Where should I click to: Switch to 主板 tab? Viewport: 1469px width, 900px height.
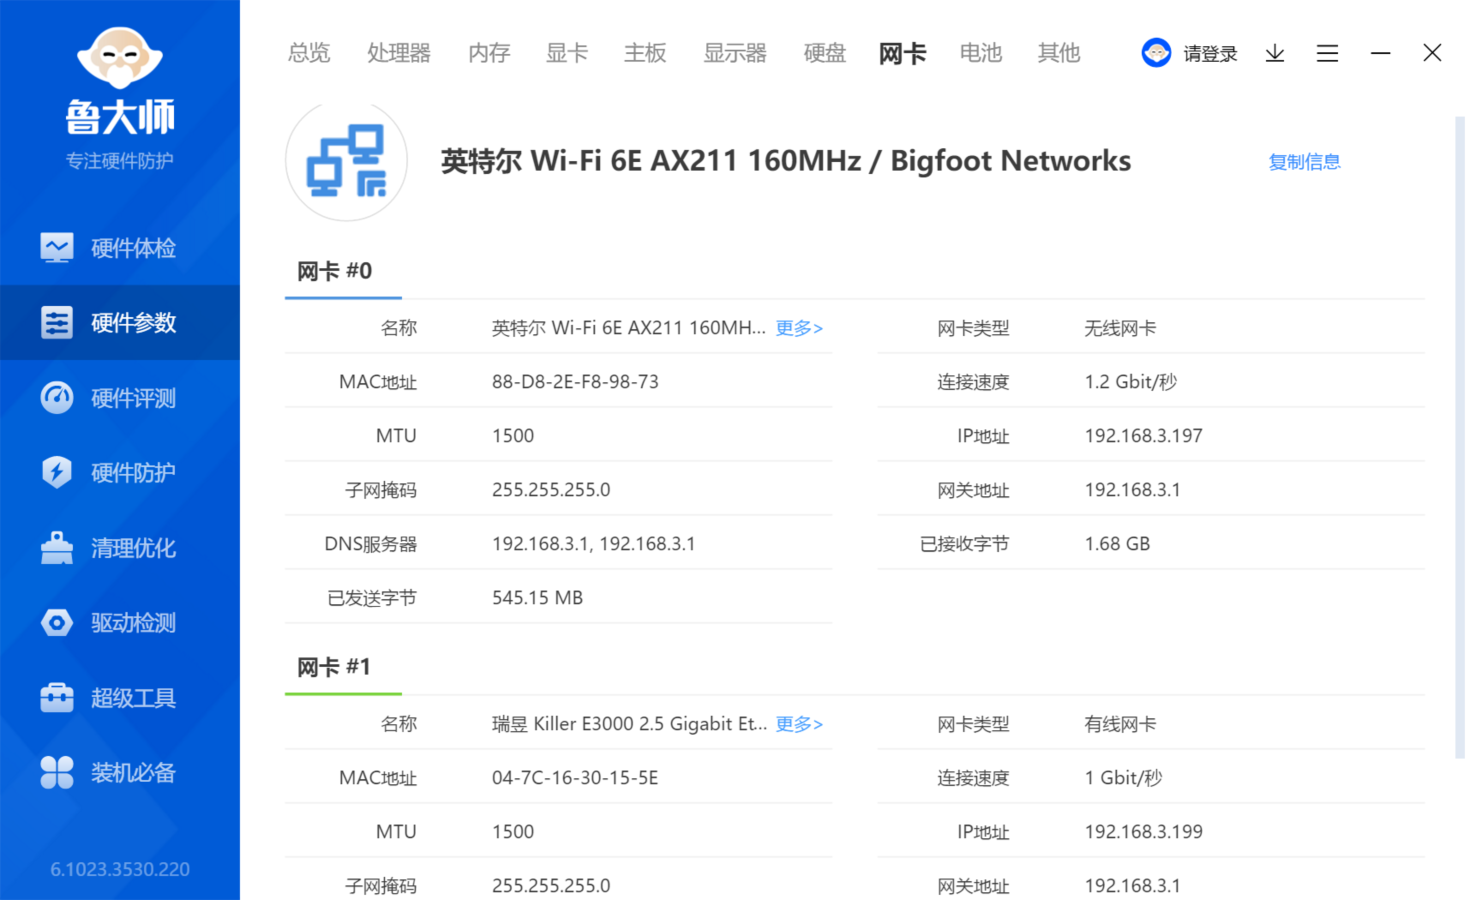click(645, 53)
